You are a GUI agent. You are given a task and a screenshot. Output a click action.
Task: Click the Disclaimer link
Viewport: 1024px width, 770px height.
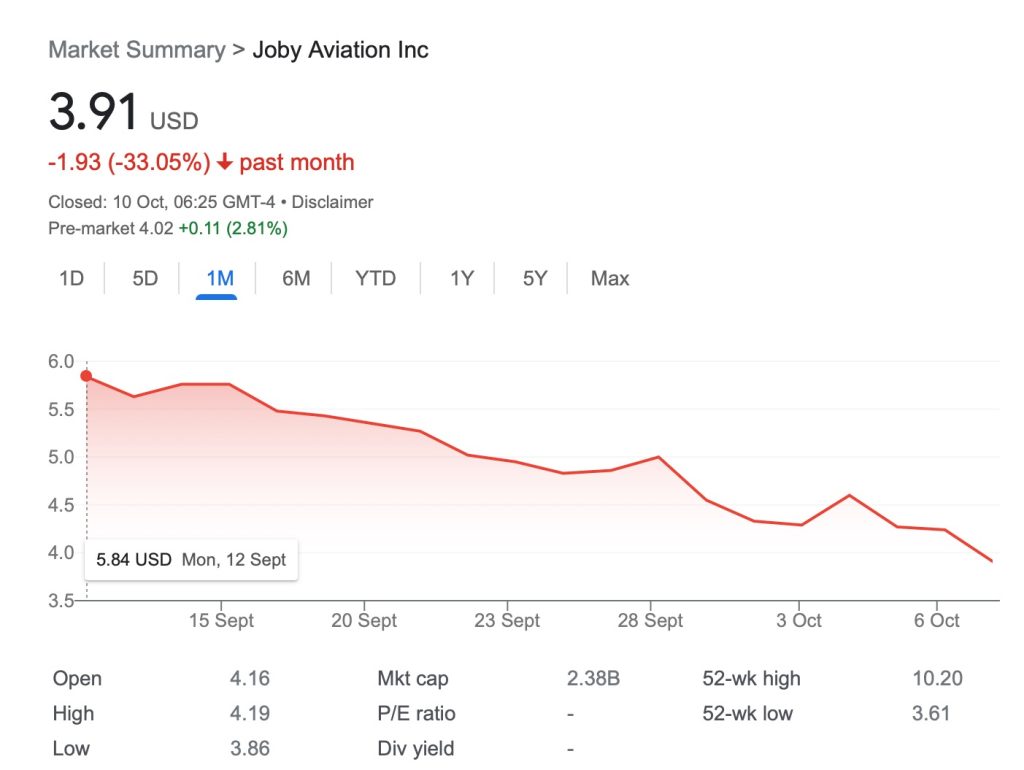[332, 202]
